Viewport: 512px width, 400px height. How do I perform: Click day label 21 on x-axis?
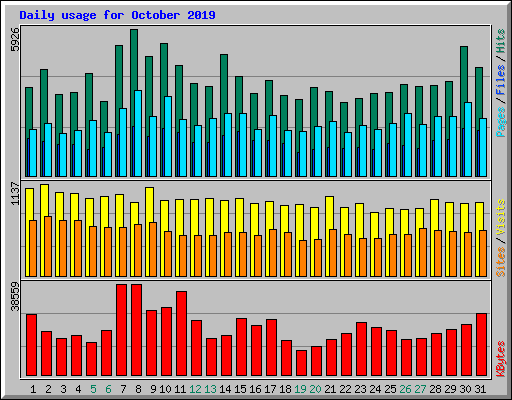tap(330, 389)
